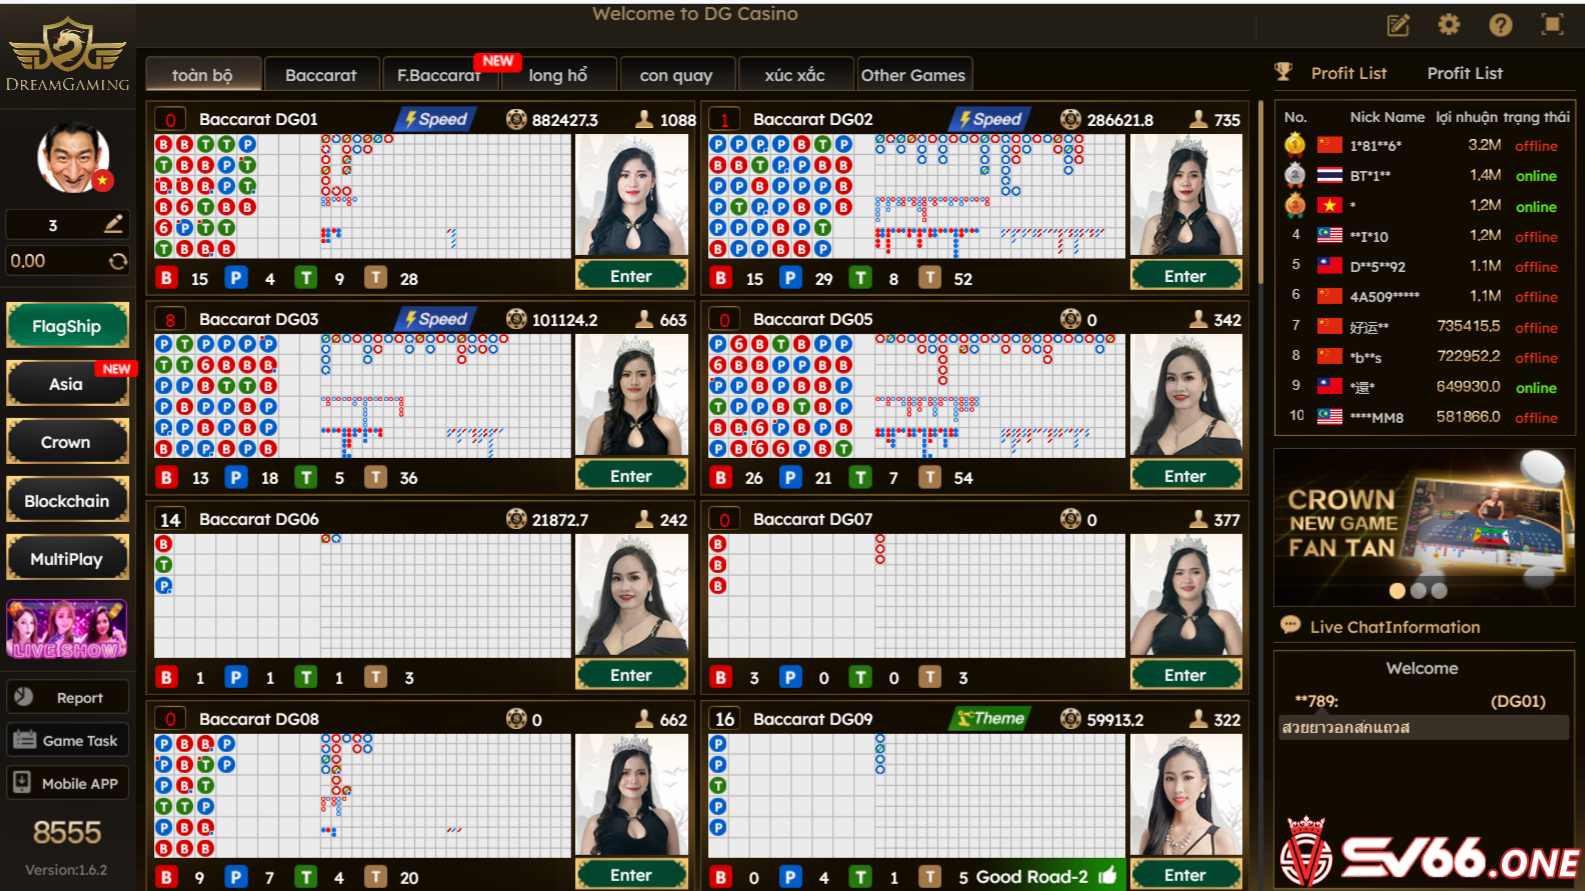This screenshot has height=891, width=1585.
Task: Select the FlagShip hall
Action: pos(67,326)
